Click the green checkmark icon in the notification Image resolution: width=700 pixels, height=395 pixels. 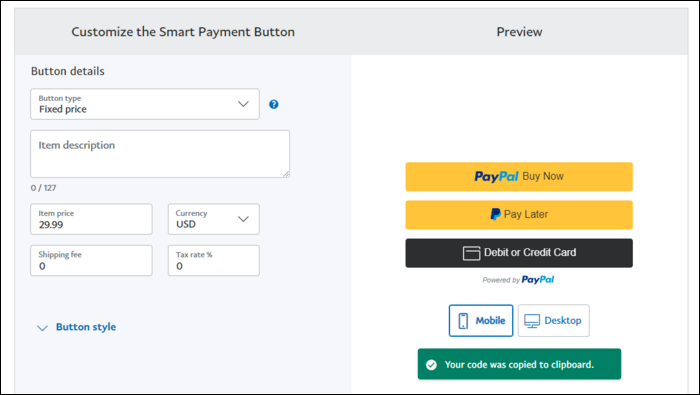click(431, 365)
